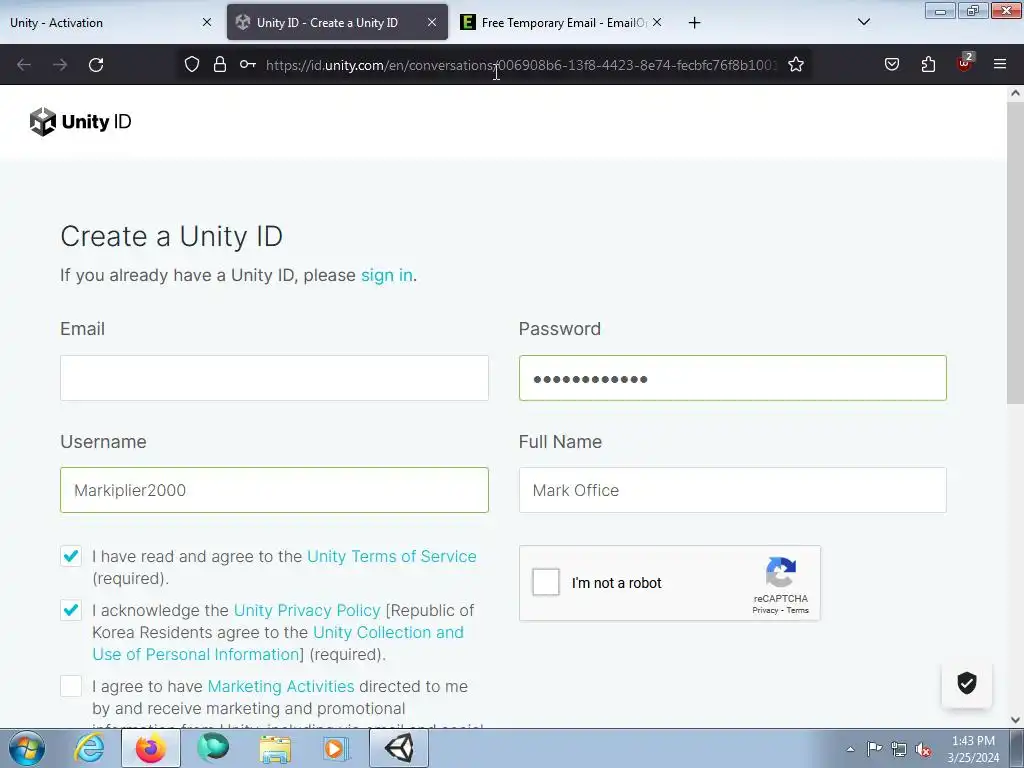The height and width of the screenshot is (768, 1024).
Task: Open the extensions puzzle icon
Action: (x=928, y=64)
